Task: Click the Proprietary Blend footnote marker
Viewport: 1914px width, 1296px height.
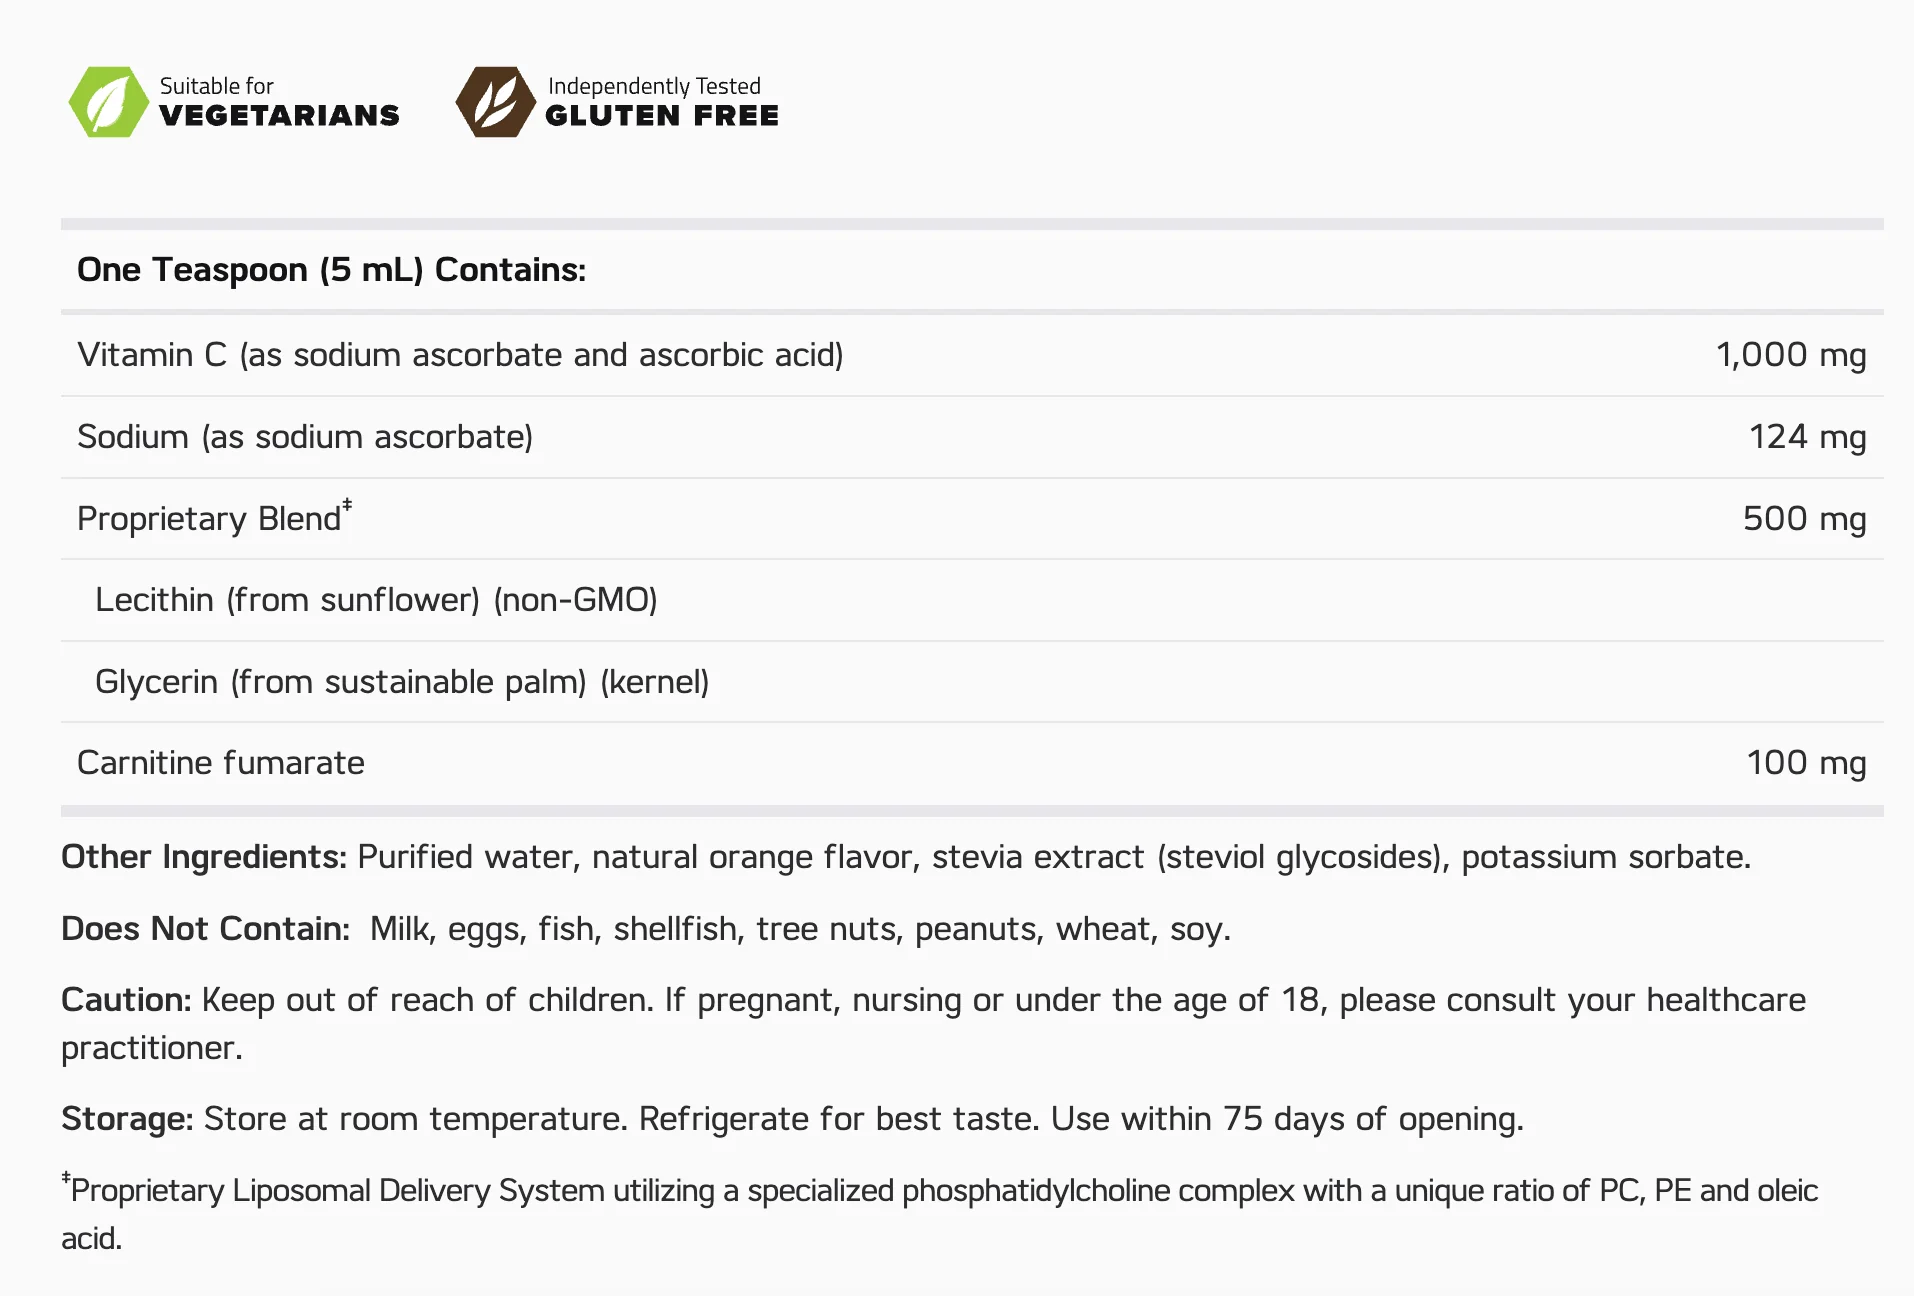Action: (347, 505)
